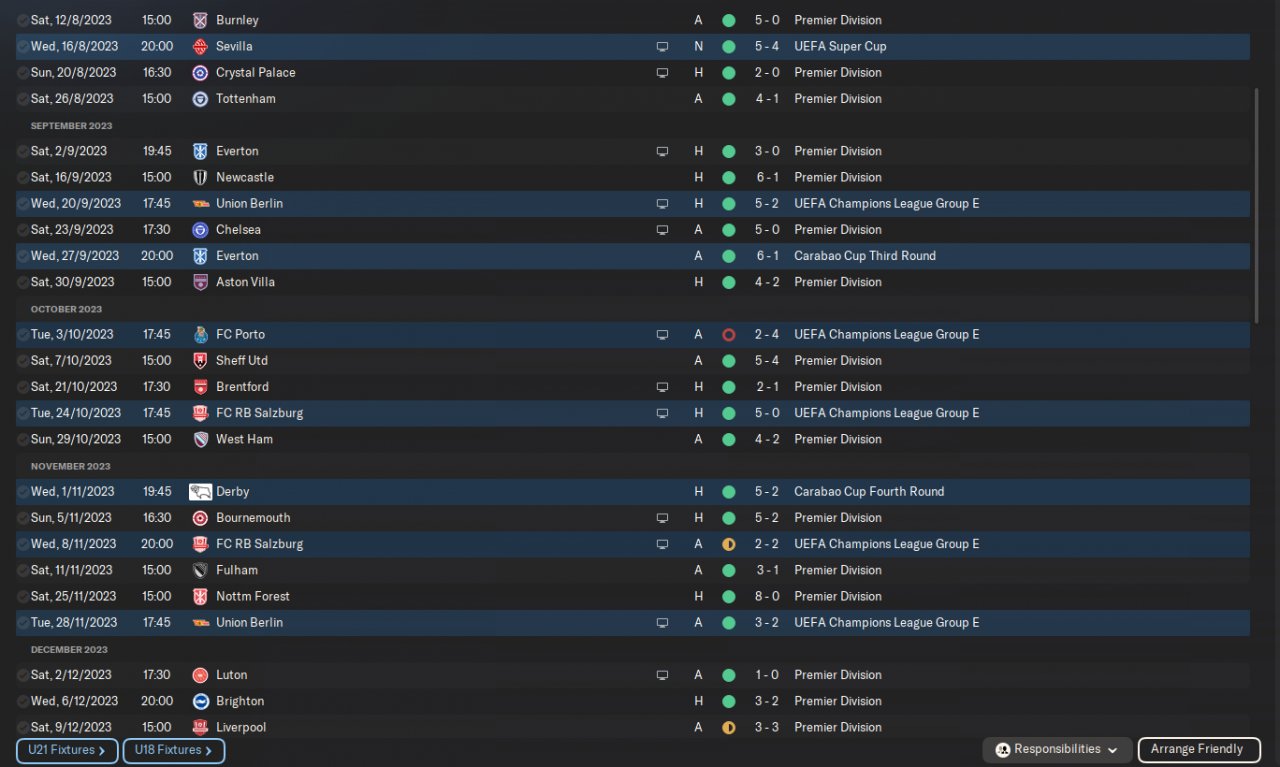Click the check mark beside Nottm Forest fixture

[23, 596]
